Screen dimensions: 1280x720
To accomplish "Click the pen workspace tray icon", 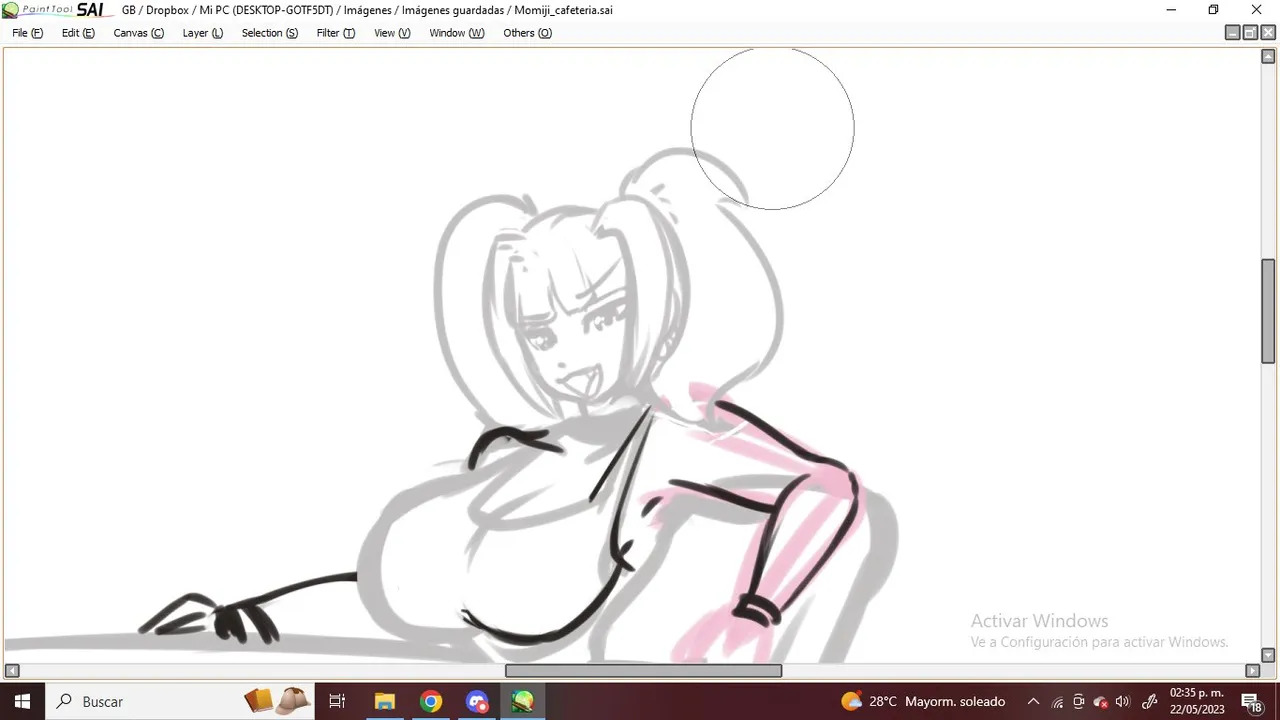I will click(1149, 702).
